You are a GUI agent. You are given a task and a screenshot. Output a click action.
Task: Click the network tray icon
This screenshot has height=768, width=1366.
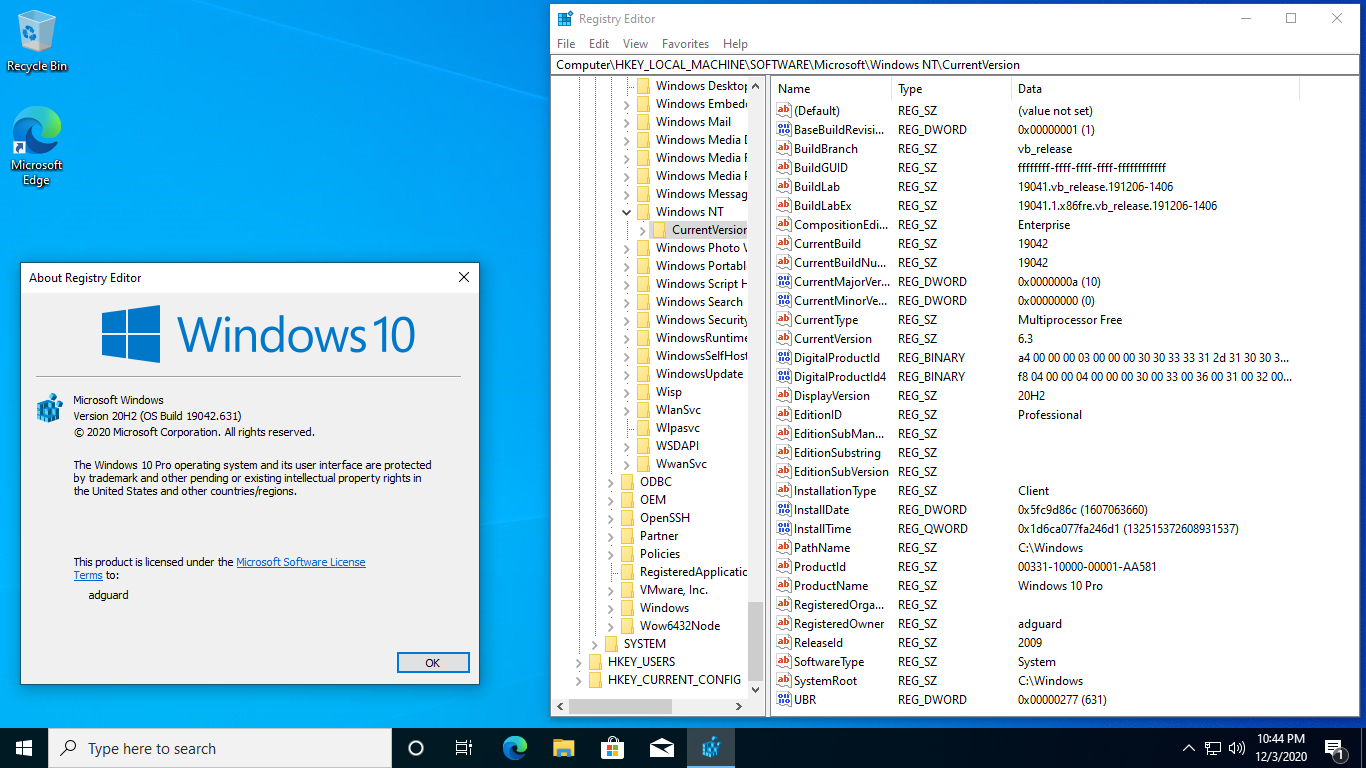[1213, 748]
